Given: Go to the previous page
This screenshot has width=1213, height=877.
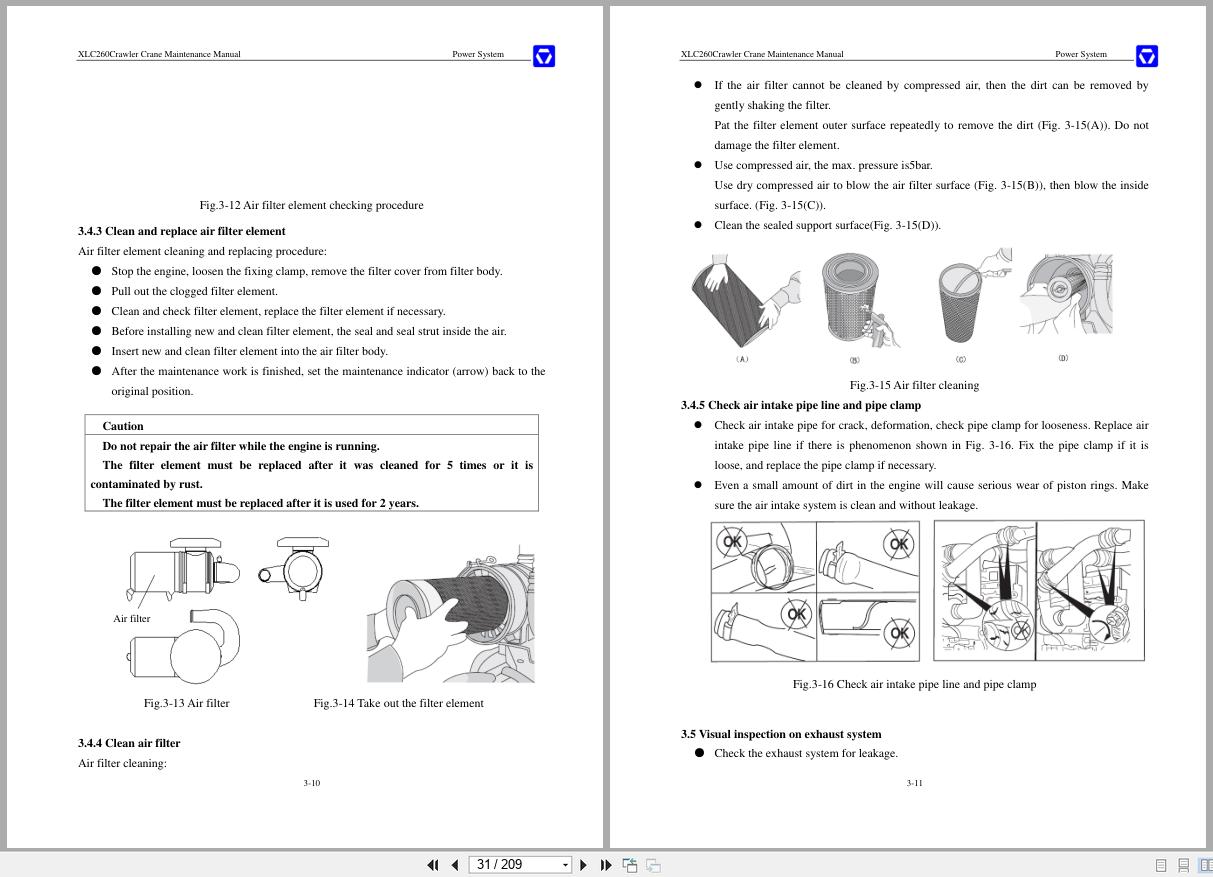Looking at the screenshot, I should 455,865.
